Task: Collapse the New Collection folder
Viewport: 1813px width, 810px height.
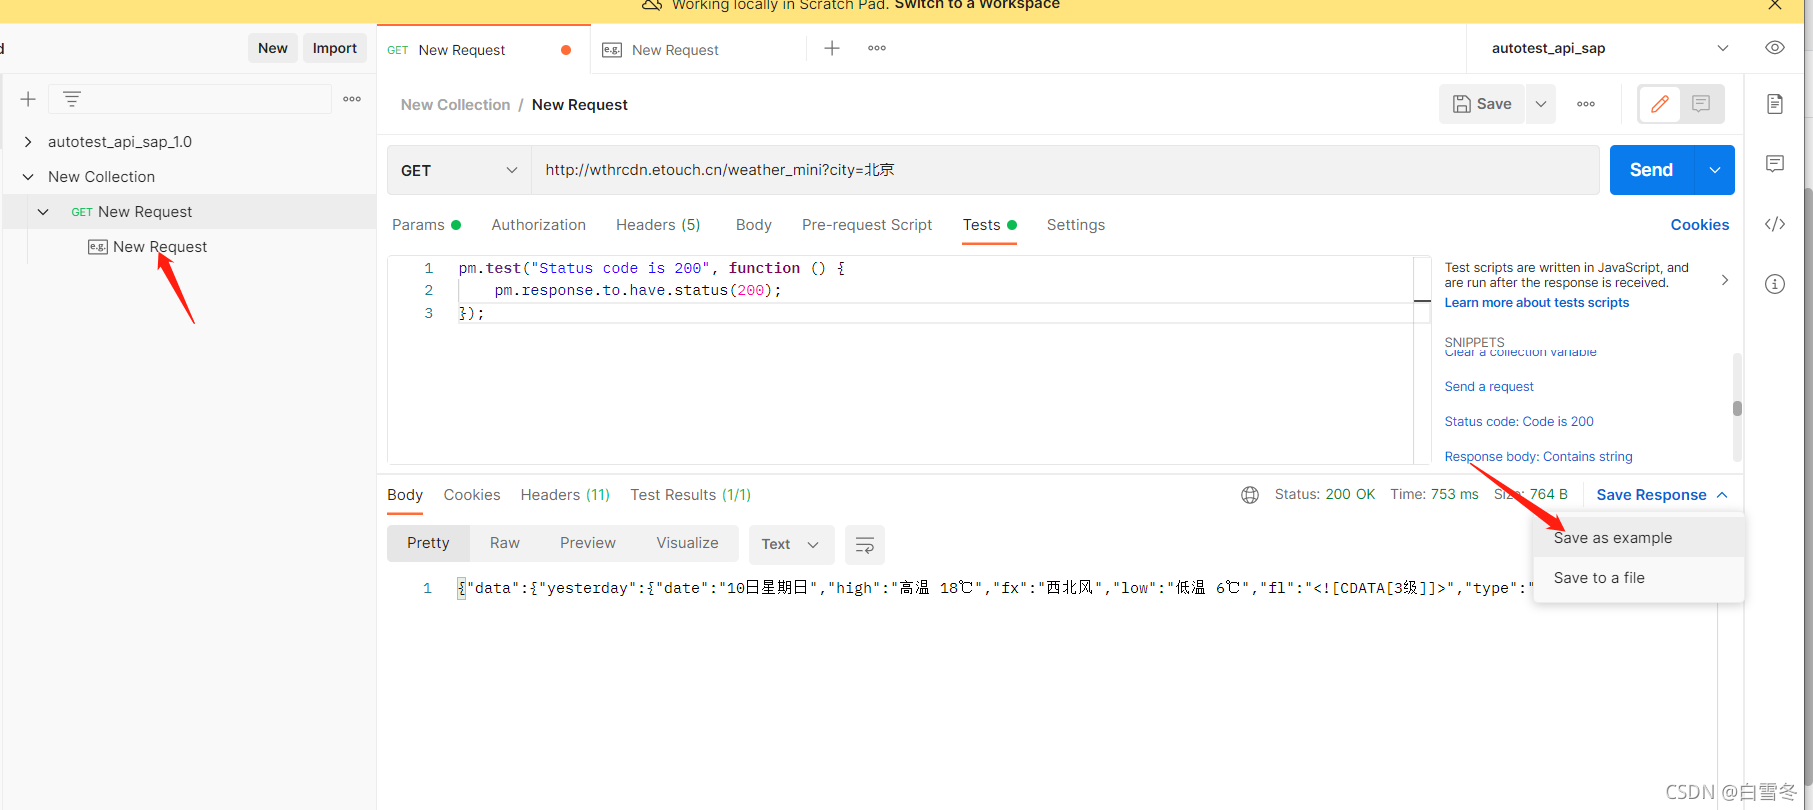Action: pyautogui.click(x=28, y=177)
